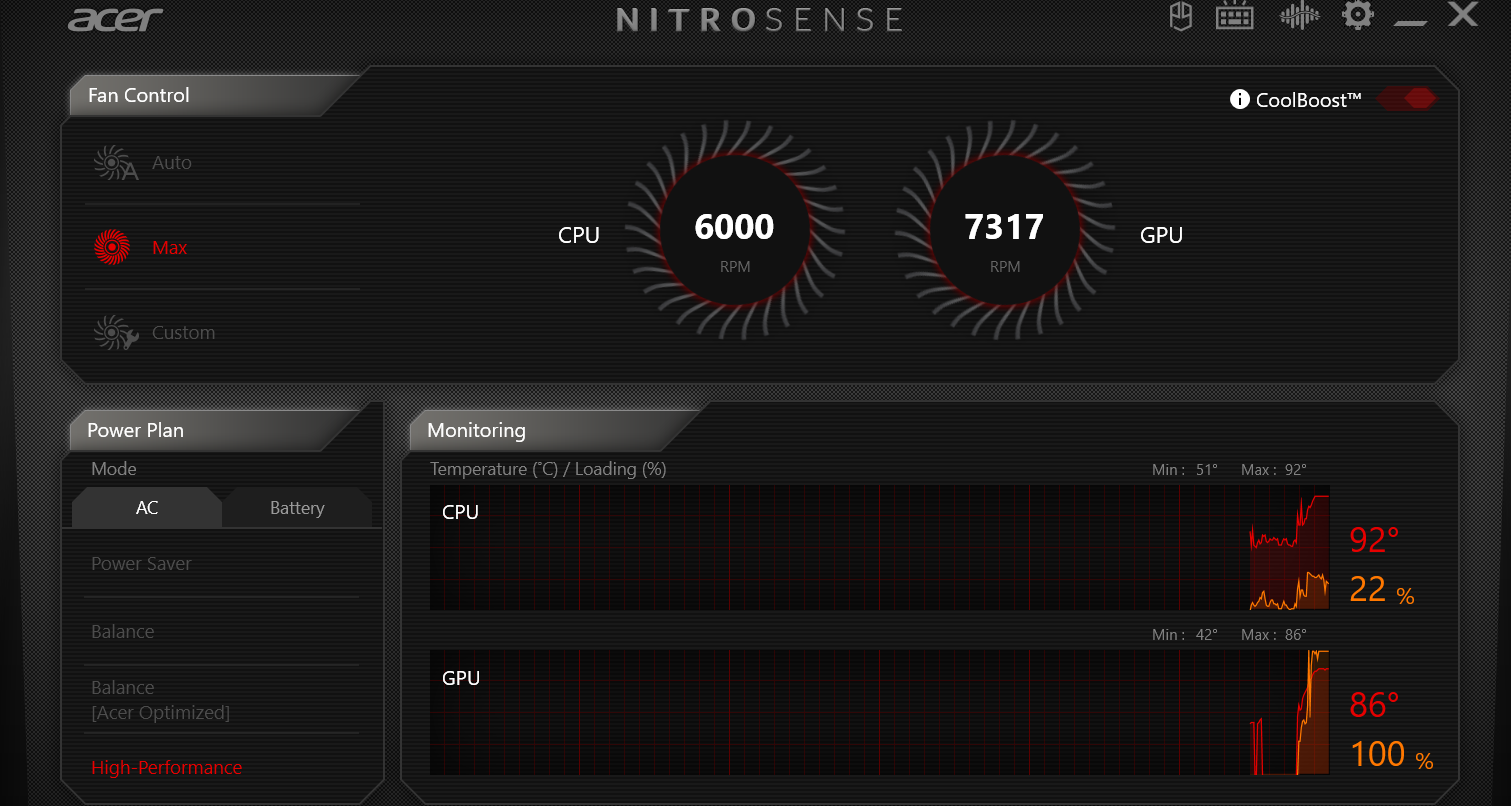Click the Acer logo

[x=115, y=18]
